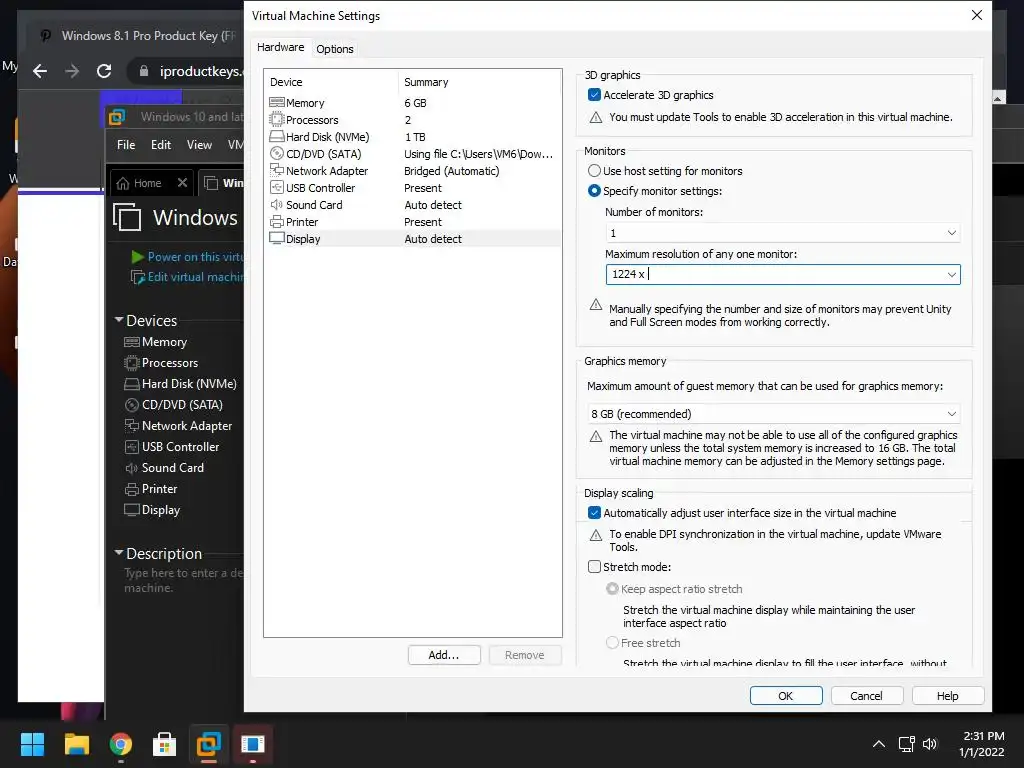Toggle Accelerate 3D graphics checkbox
1024x768 pixels.
(594, 95)
